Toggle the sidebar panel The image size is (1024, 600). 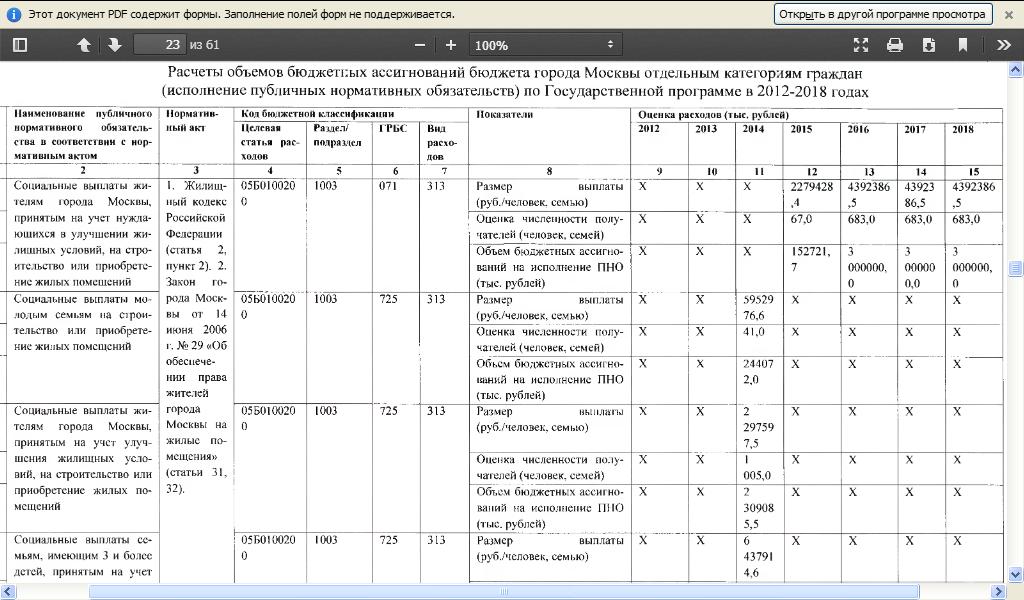pos(19,45)
